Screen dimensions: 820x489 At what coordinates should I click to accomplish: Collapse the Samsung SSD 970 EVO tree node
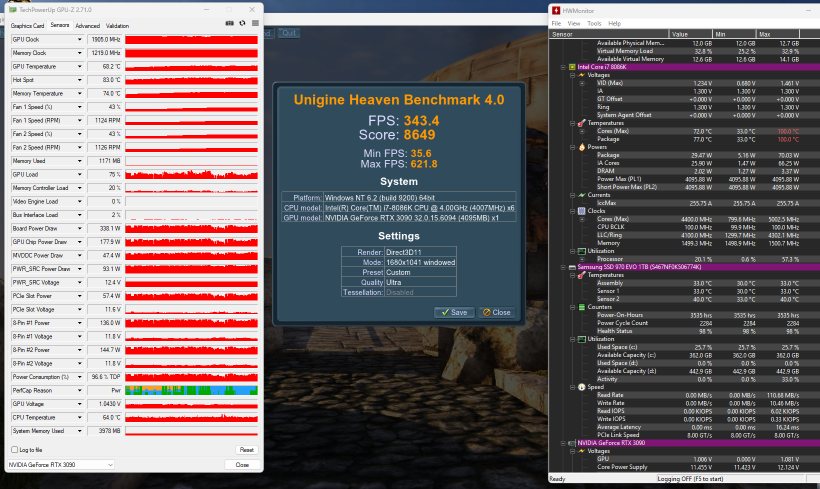point(563,267)
